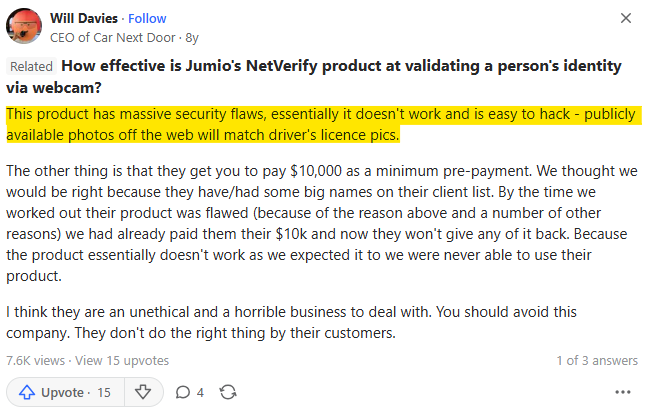This screenshot has width=646, height=410.
Task: Go to '1 of 3 answers' indicator
Action: click(x=597, y=360)
